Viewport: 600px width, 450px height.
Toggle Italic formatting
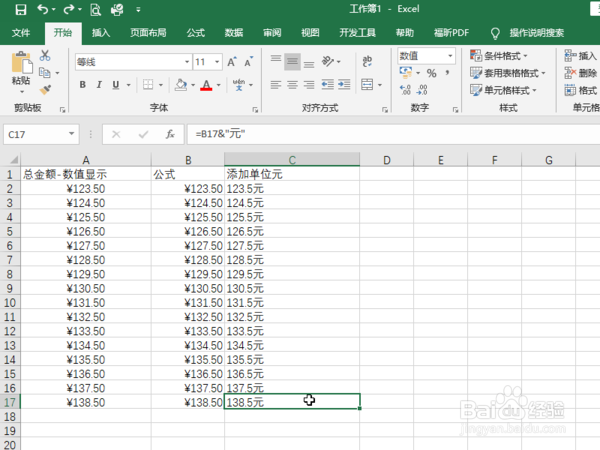(99, 85)
